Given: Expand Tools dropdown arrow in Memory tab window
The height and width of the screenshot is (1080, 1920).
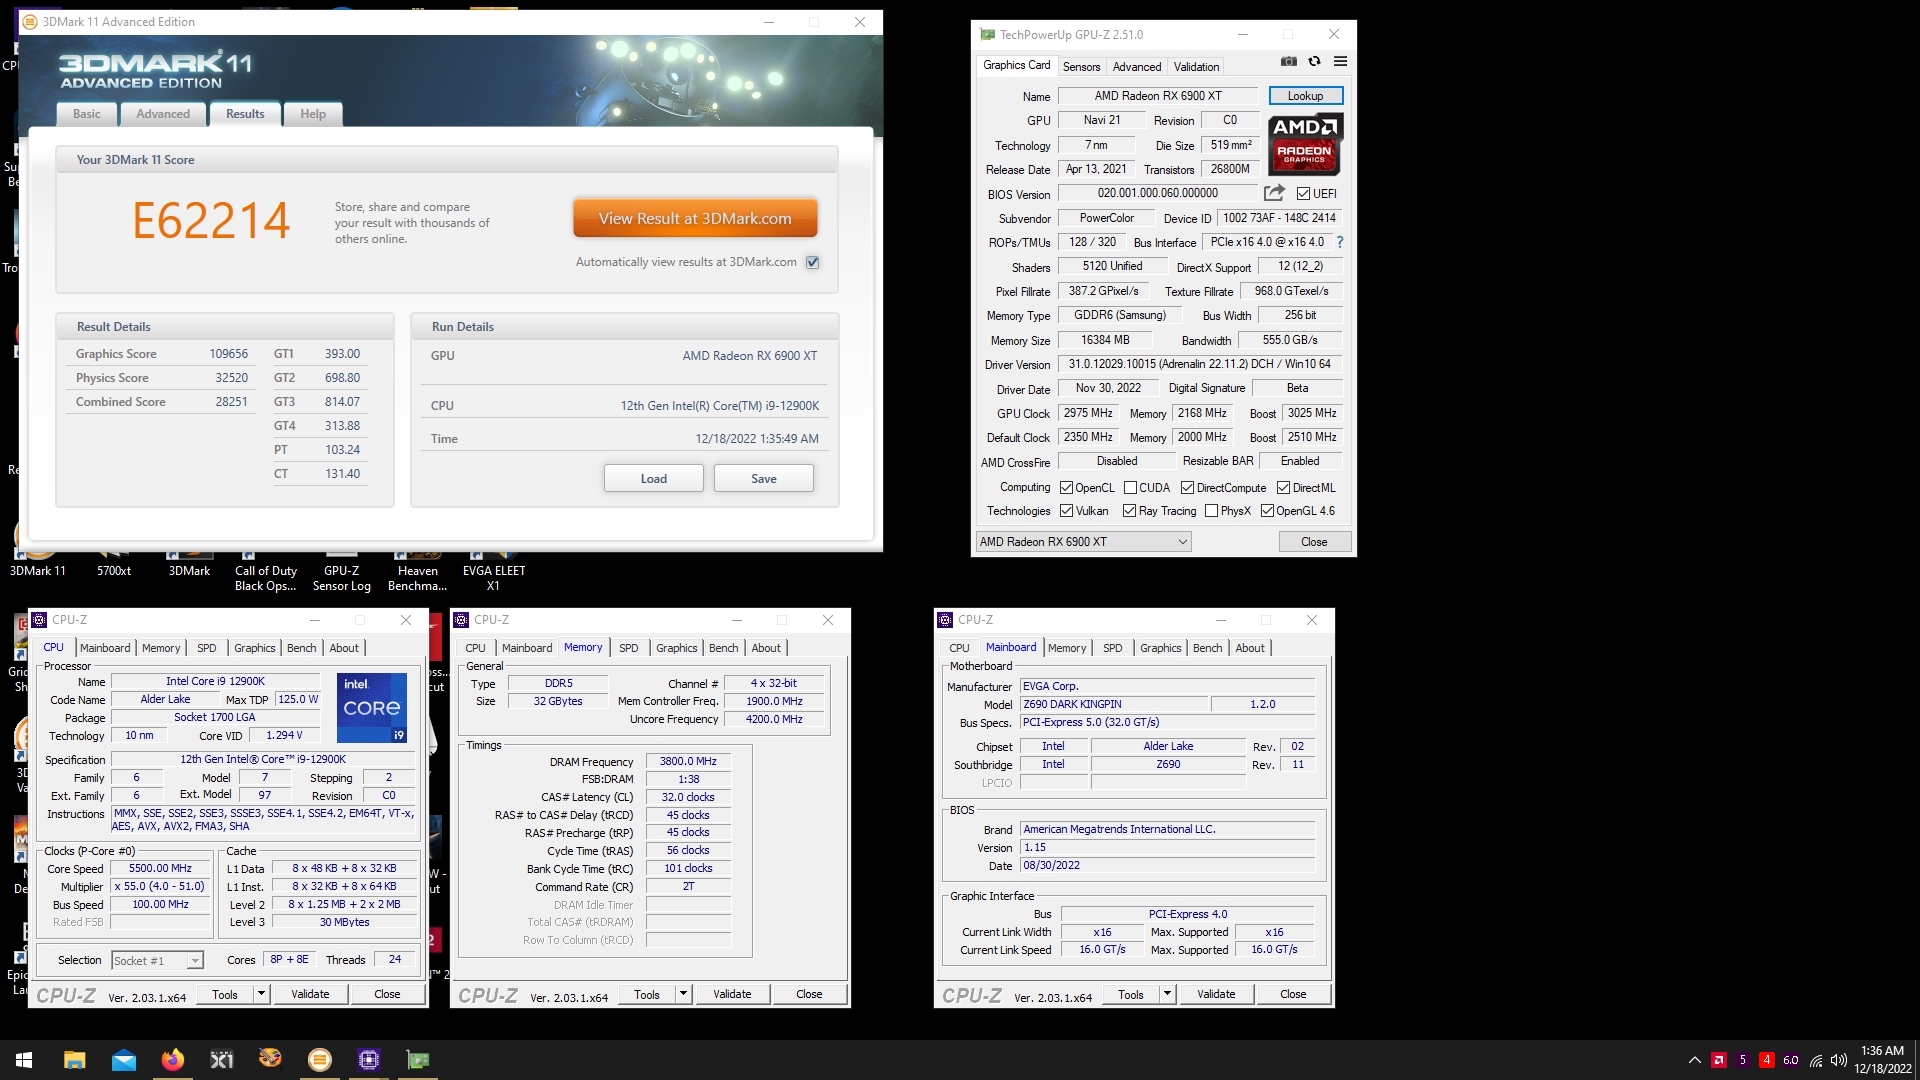Looking at the screenshot, I should tap(683, 994).
